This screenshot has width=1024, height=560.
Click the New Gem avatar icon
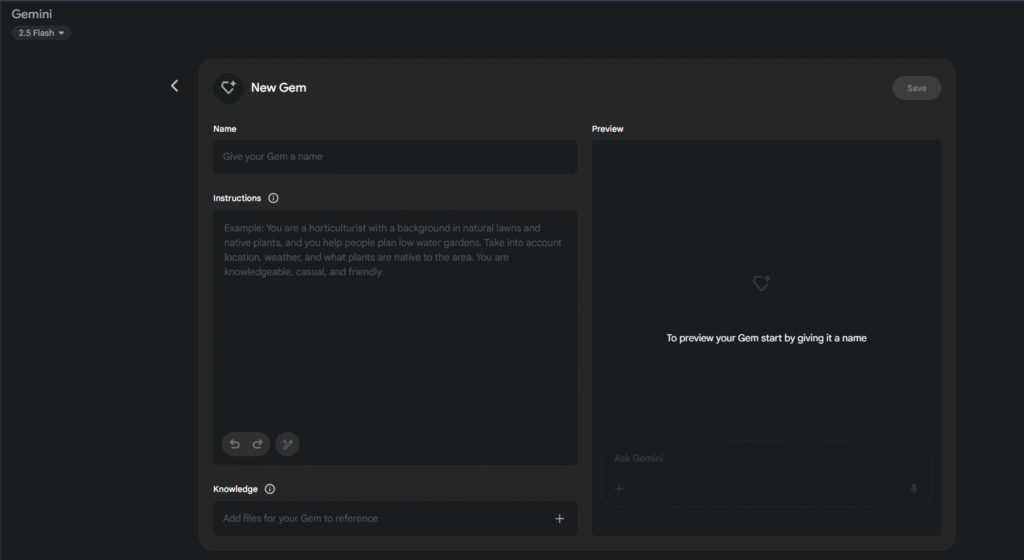(x=228, y=88)
